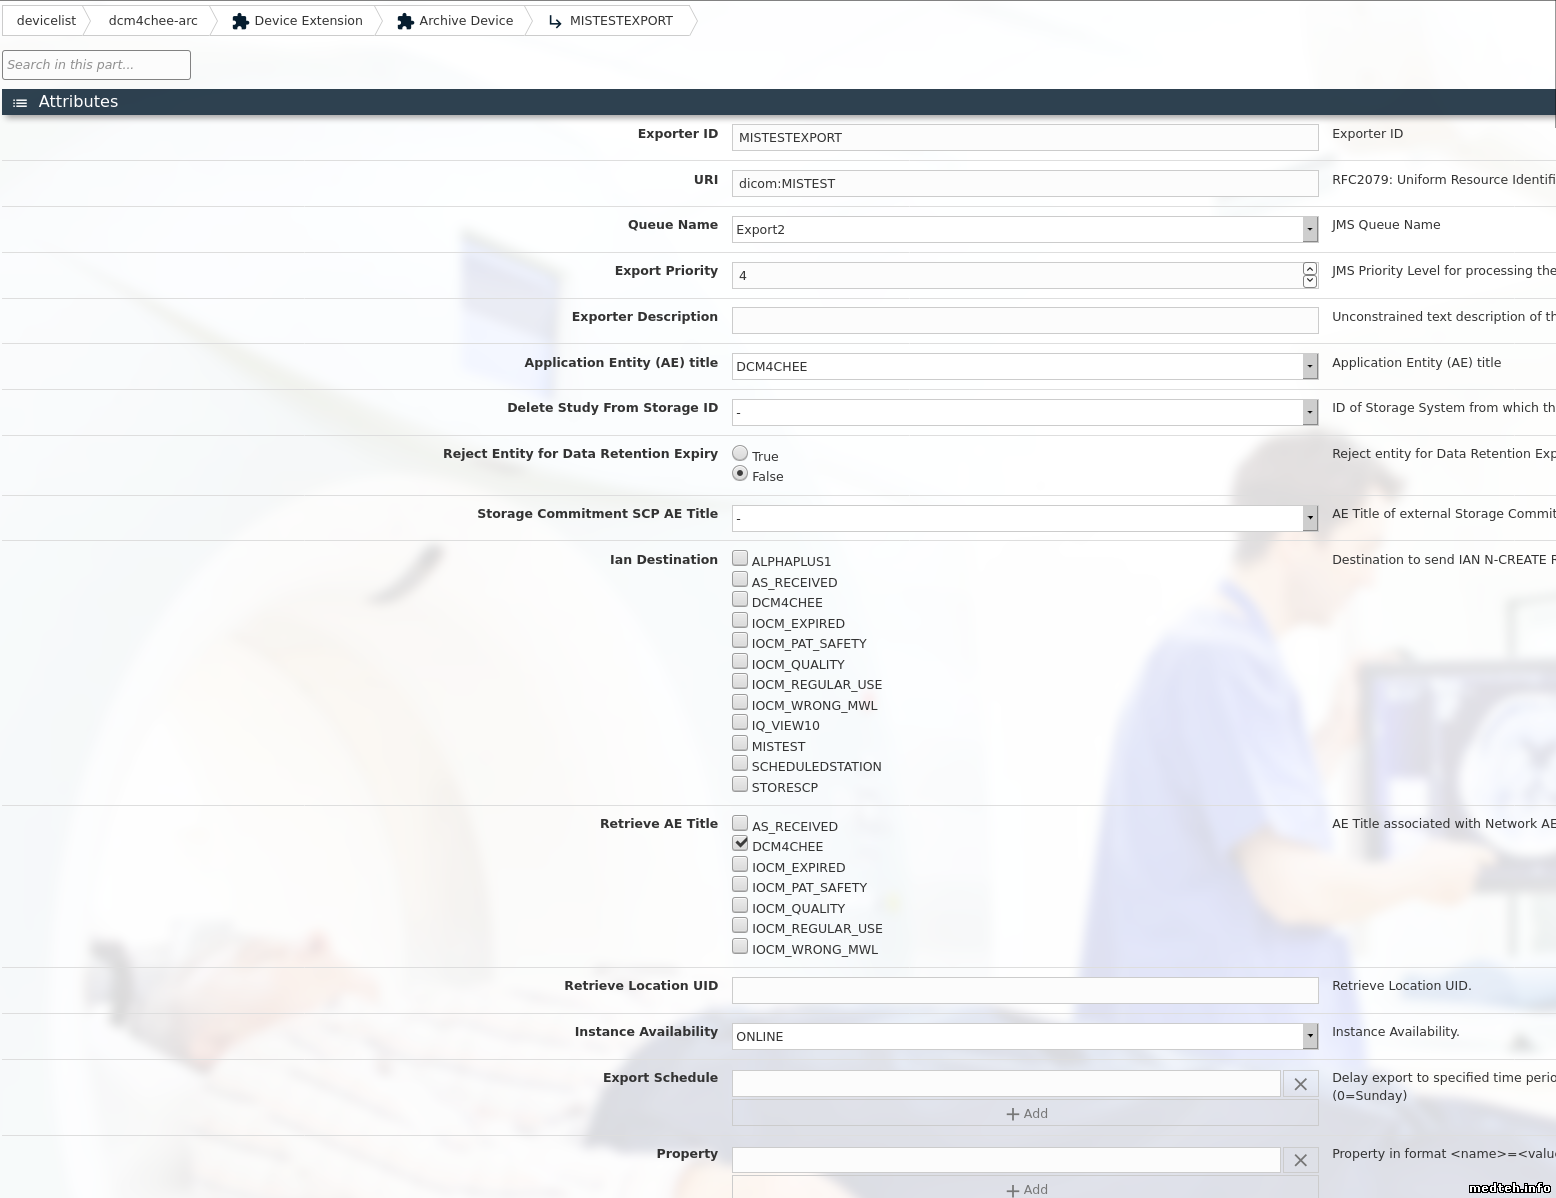Click the Search in this part field
The image size is (1556, 1198).
click(x=96, y=65)
